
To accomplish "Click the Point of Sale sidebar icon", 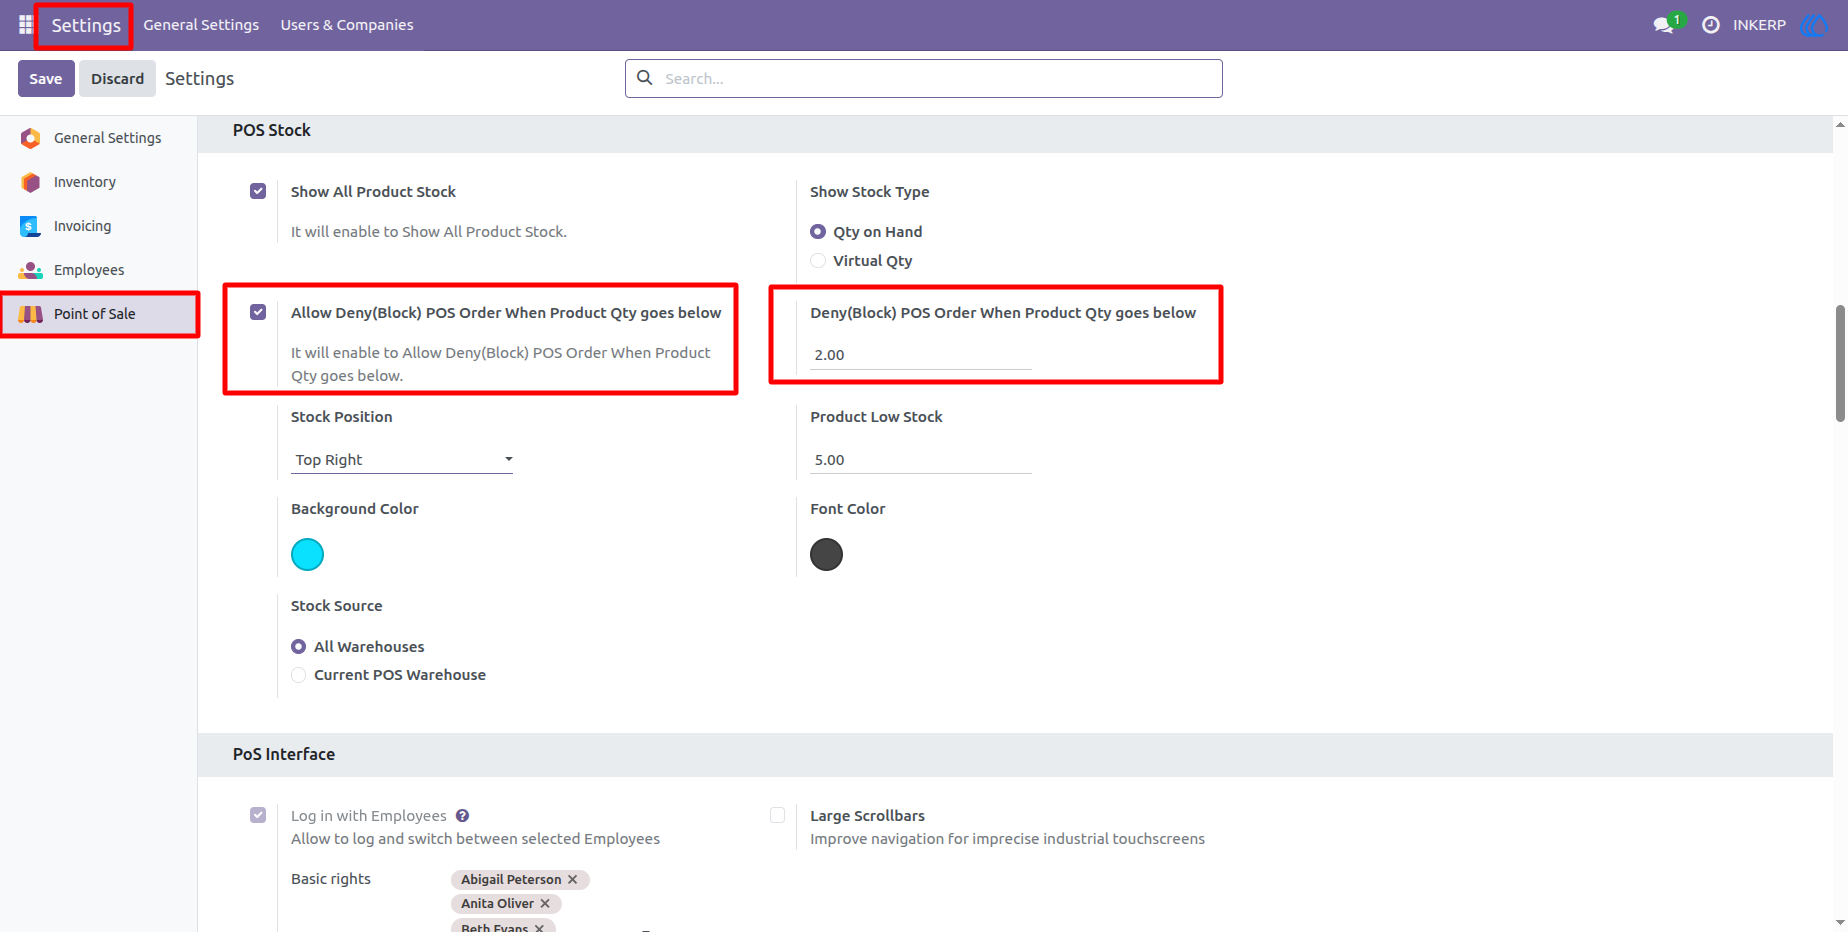I will (x=31, y=314).
